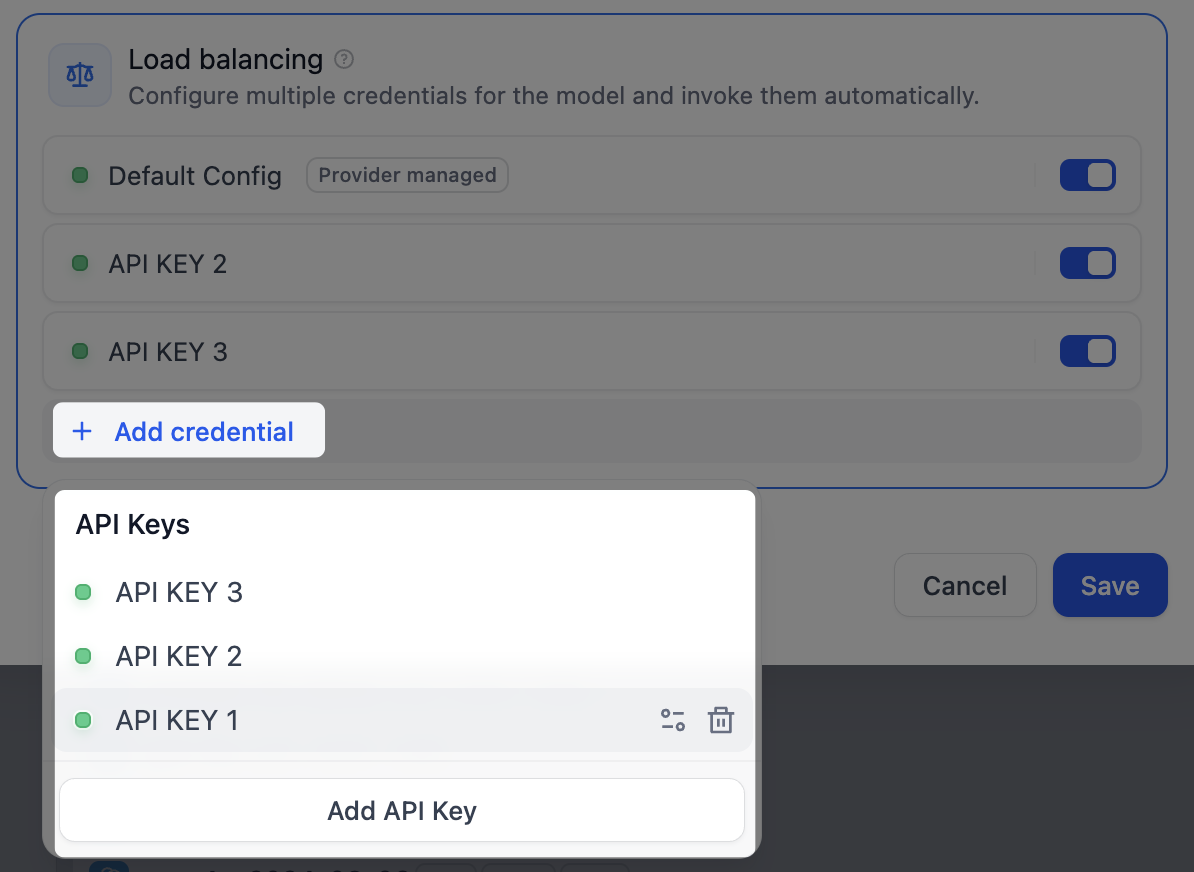Click the green status dot beside Default Config
Viewport: 1194px width, 872px height.
[80, 175]
